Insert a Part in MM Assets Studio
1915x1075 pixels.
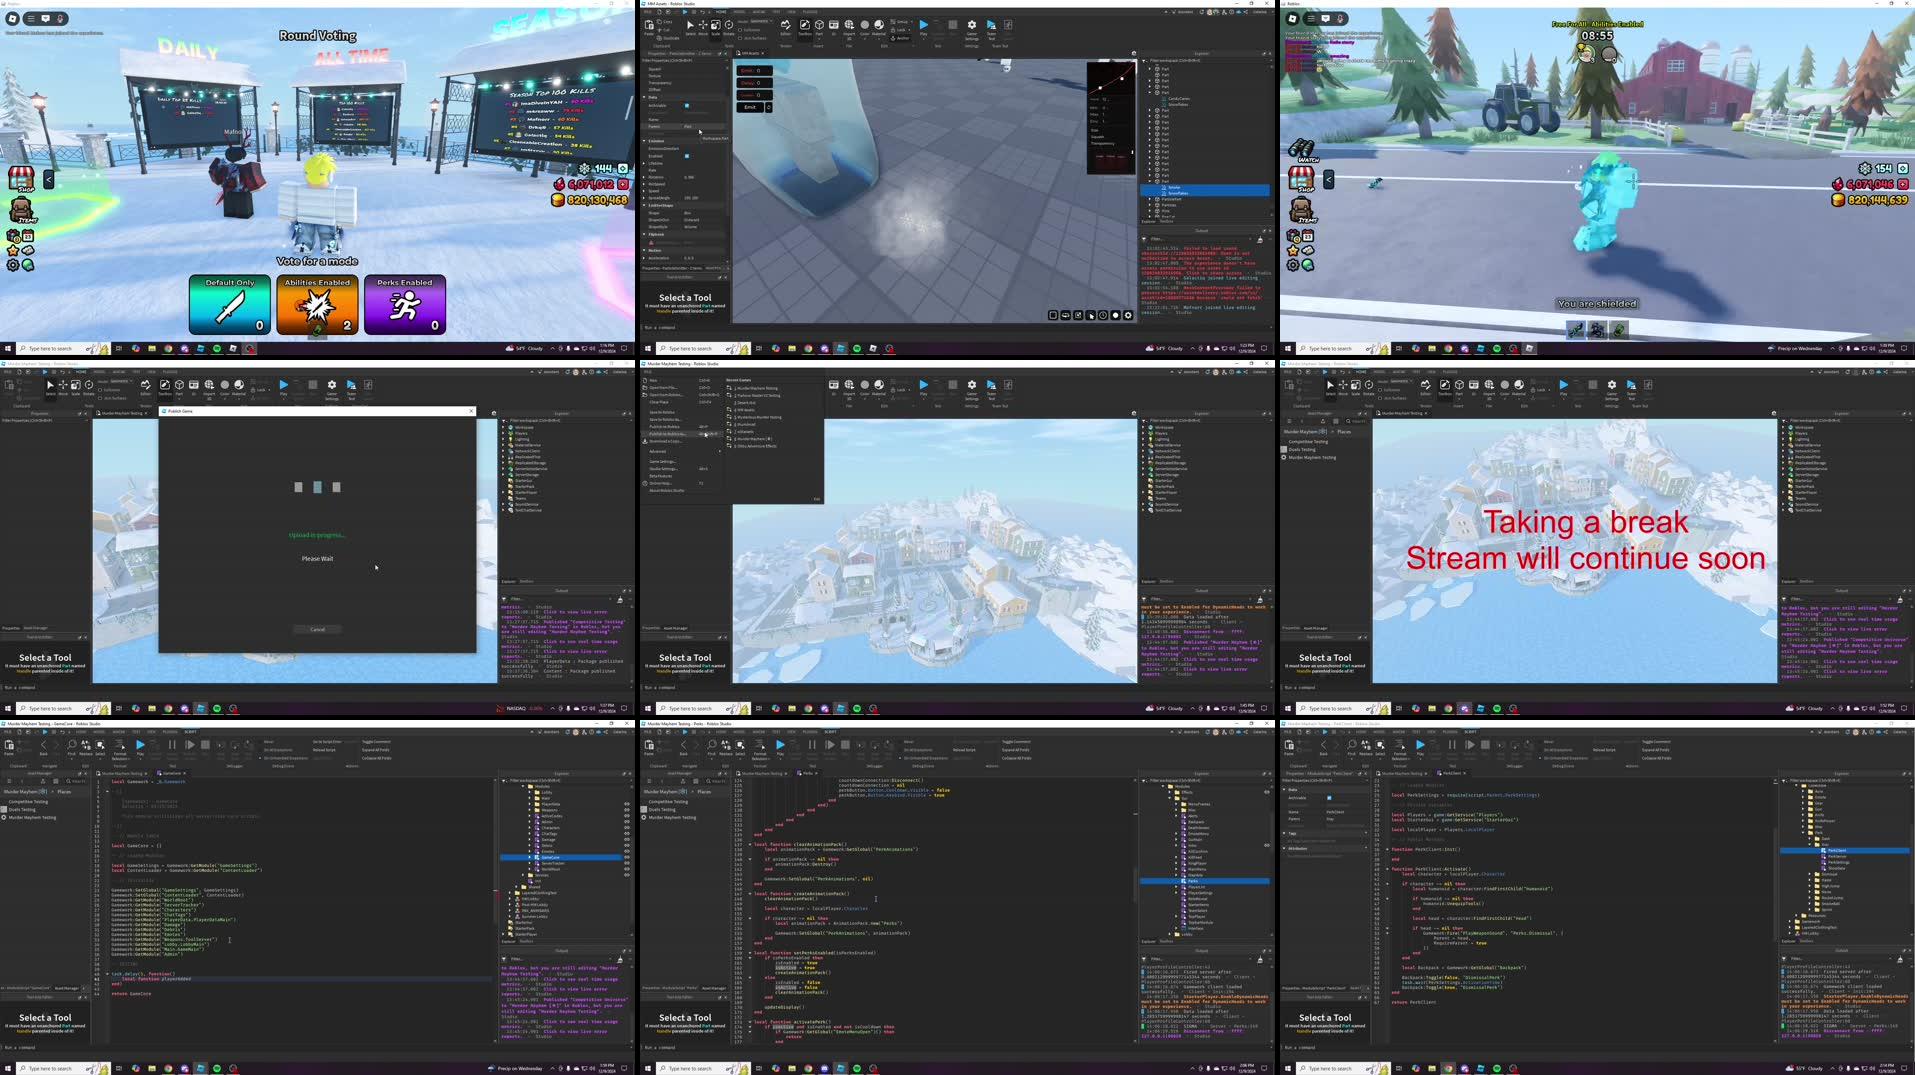coord(819,27)
